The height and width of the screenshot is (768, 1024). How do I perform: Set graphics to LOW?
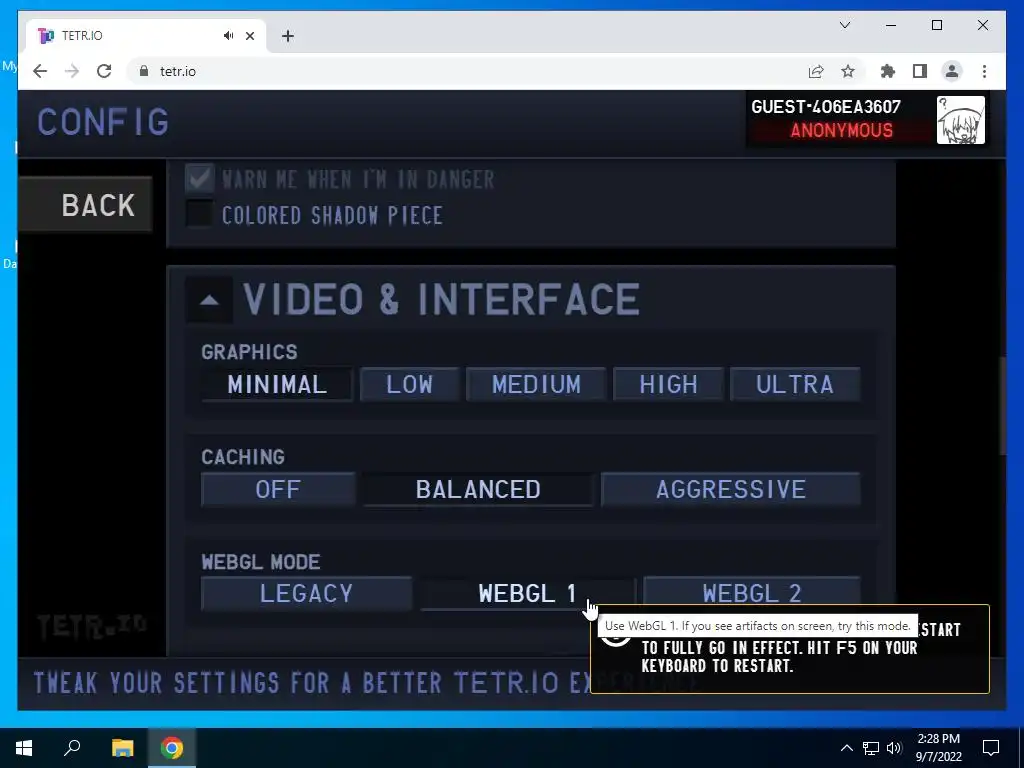click(x=409, y=384)
